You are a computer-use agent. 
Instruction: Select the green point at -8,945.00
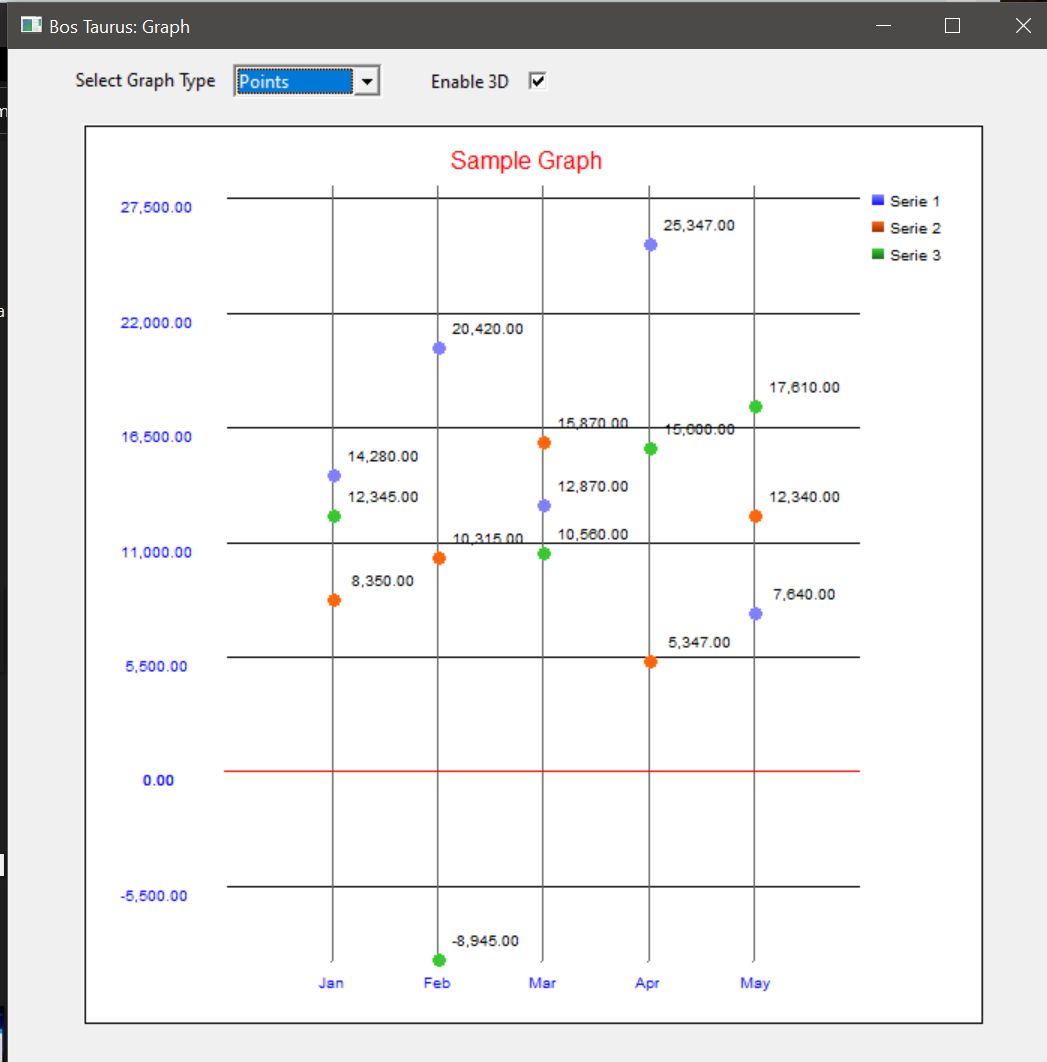[439, 960]
